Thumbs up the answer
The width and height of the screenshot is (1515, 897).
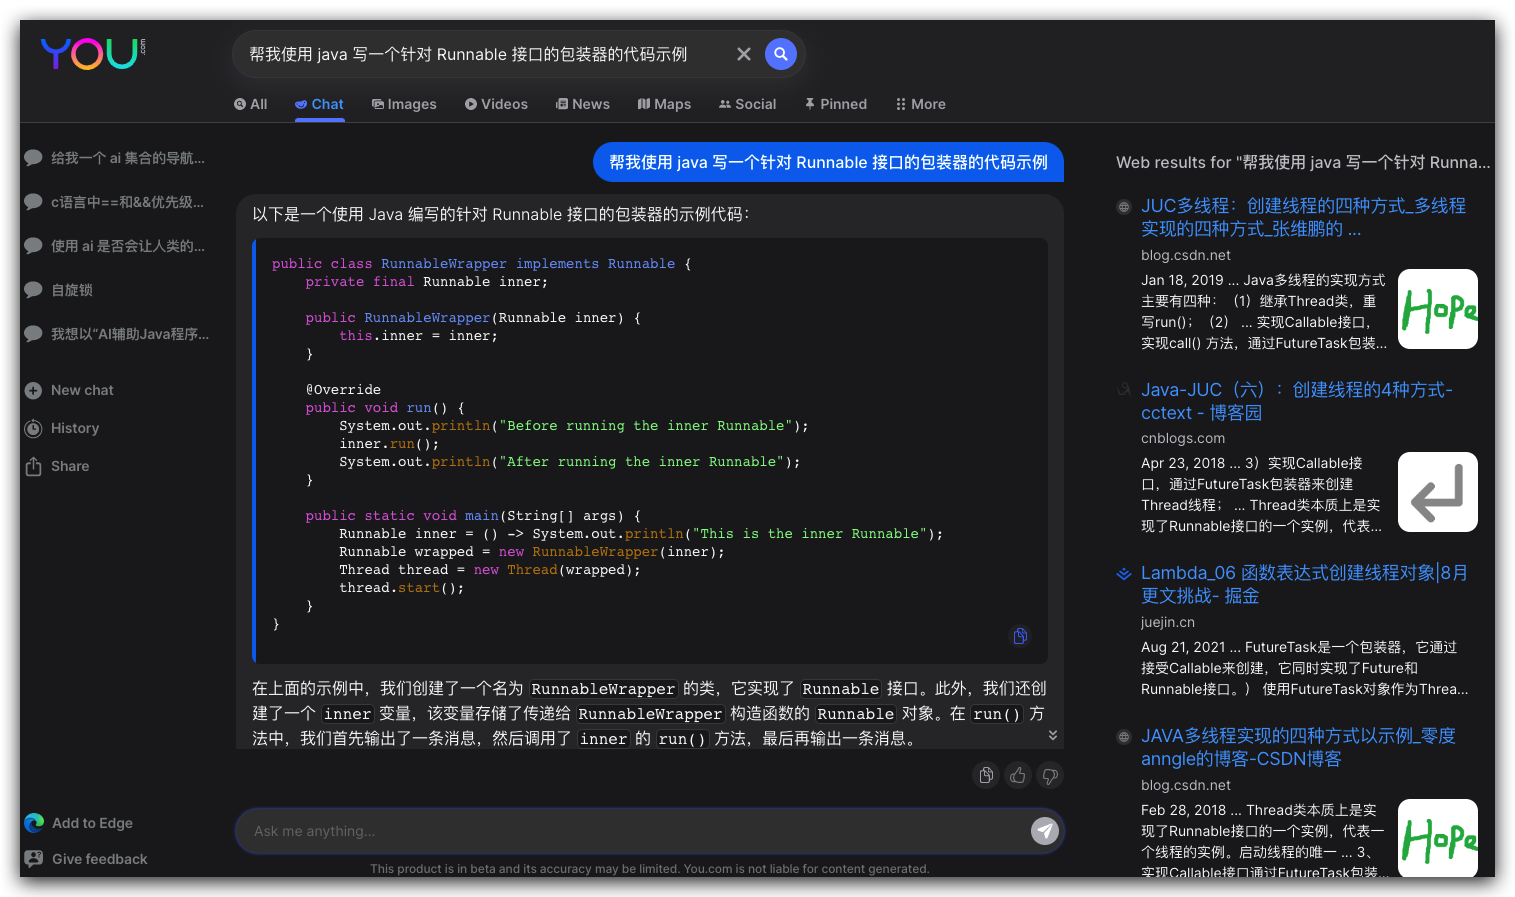(x=1018, y=775)
